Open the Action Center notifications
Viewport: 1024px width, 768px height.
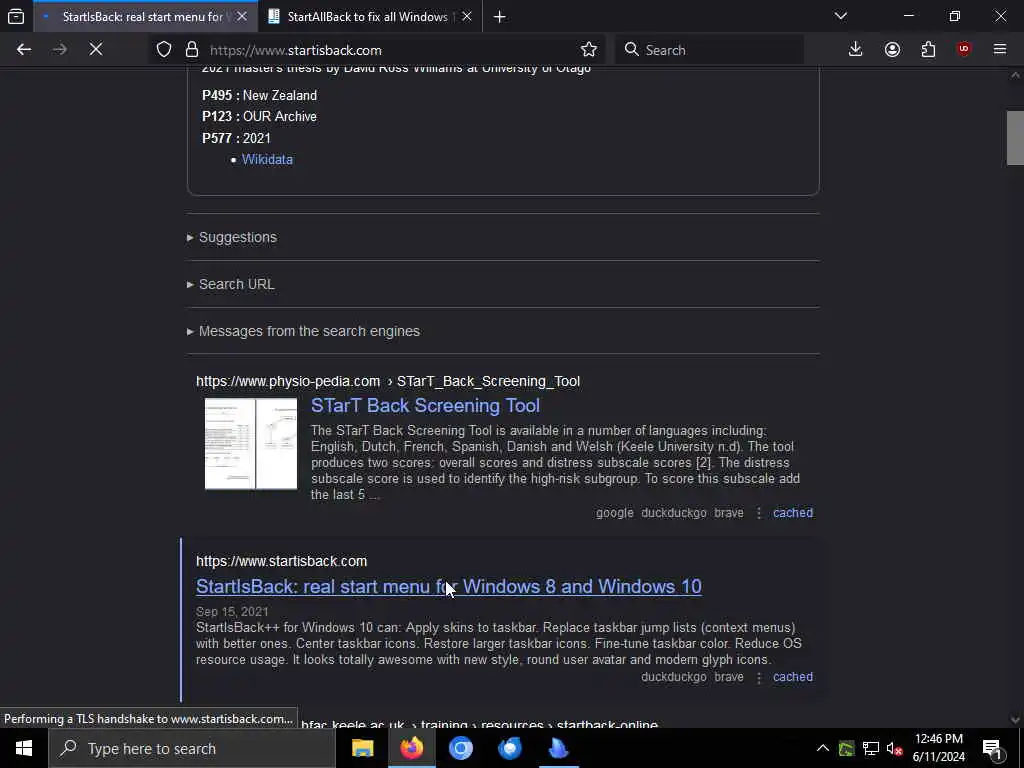[992, 748]
